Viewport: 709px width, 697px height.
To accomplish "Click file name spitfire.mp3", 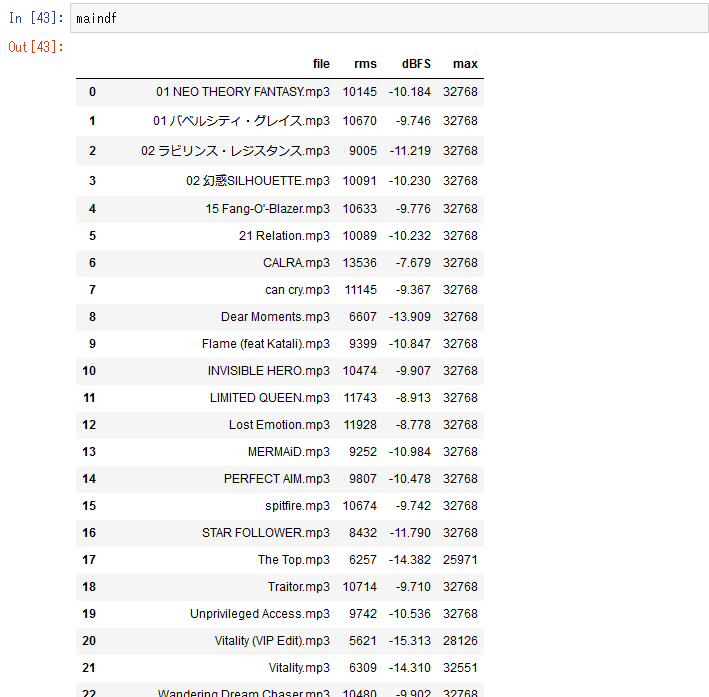I will tap(298, 506).
